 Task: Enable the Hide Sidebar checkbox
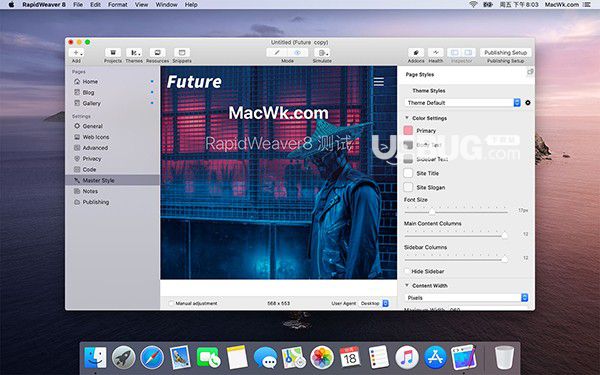coord(407,271)
